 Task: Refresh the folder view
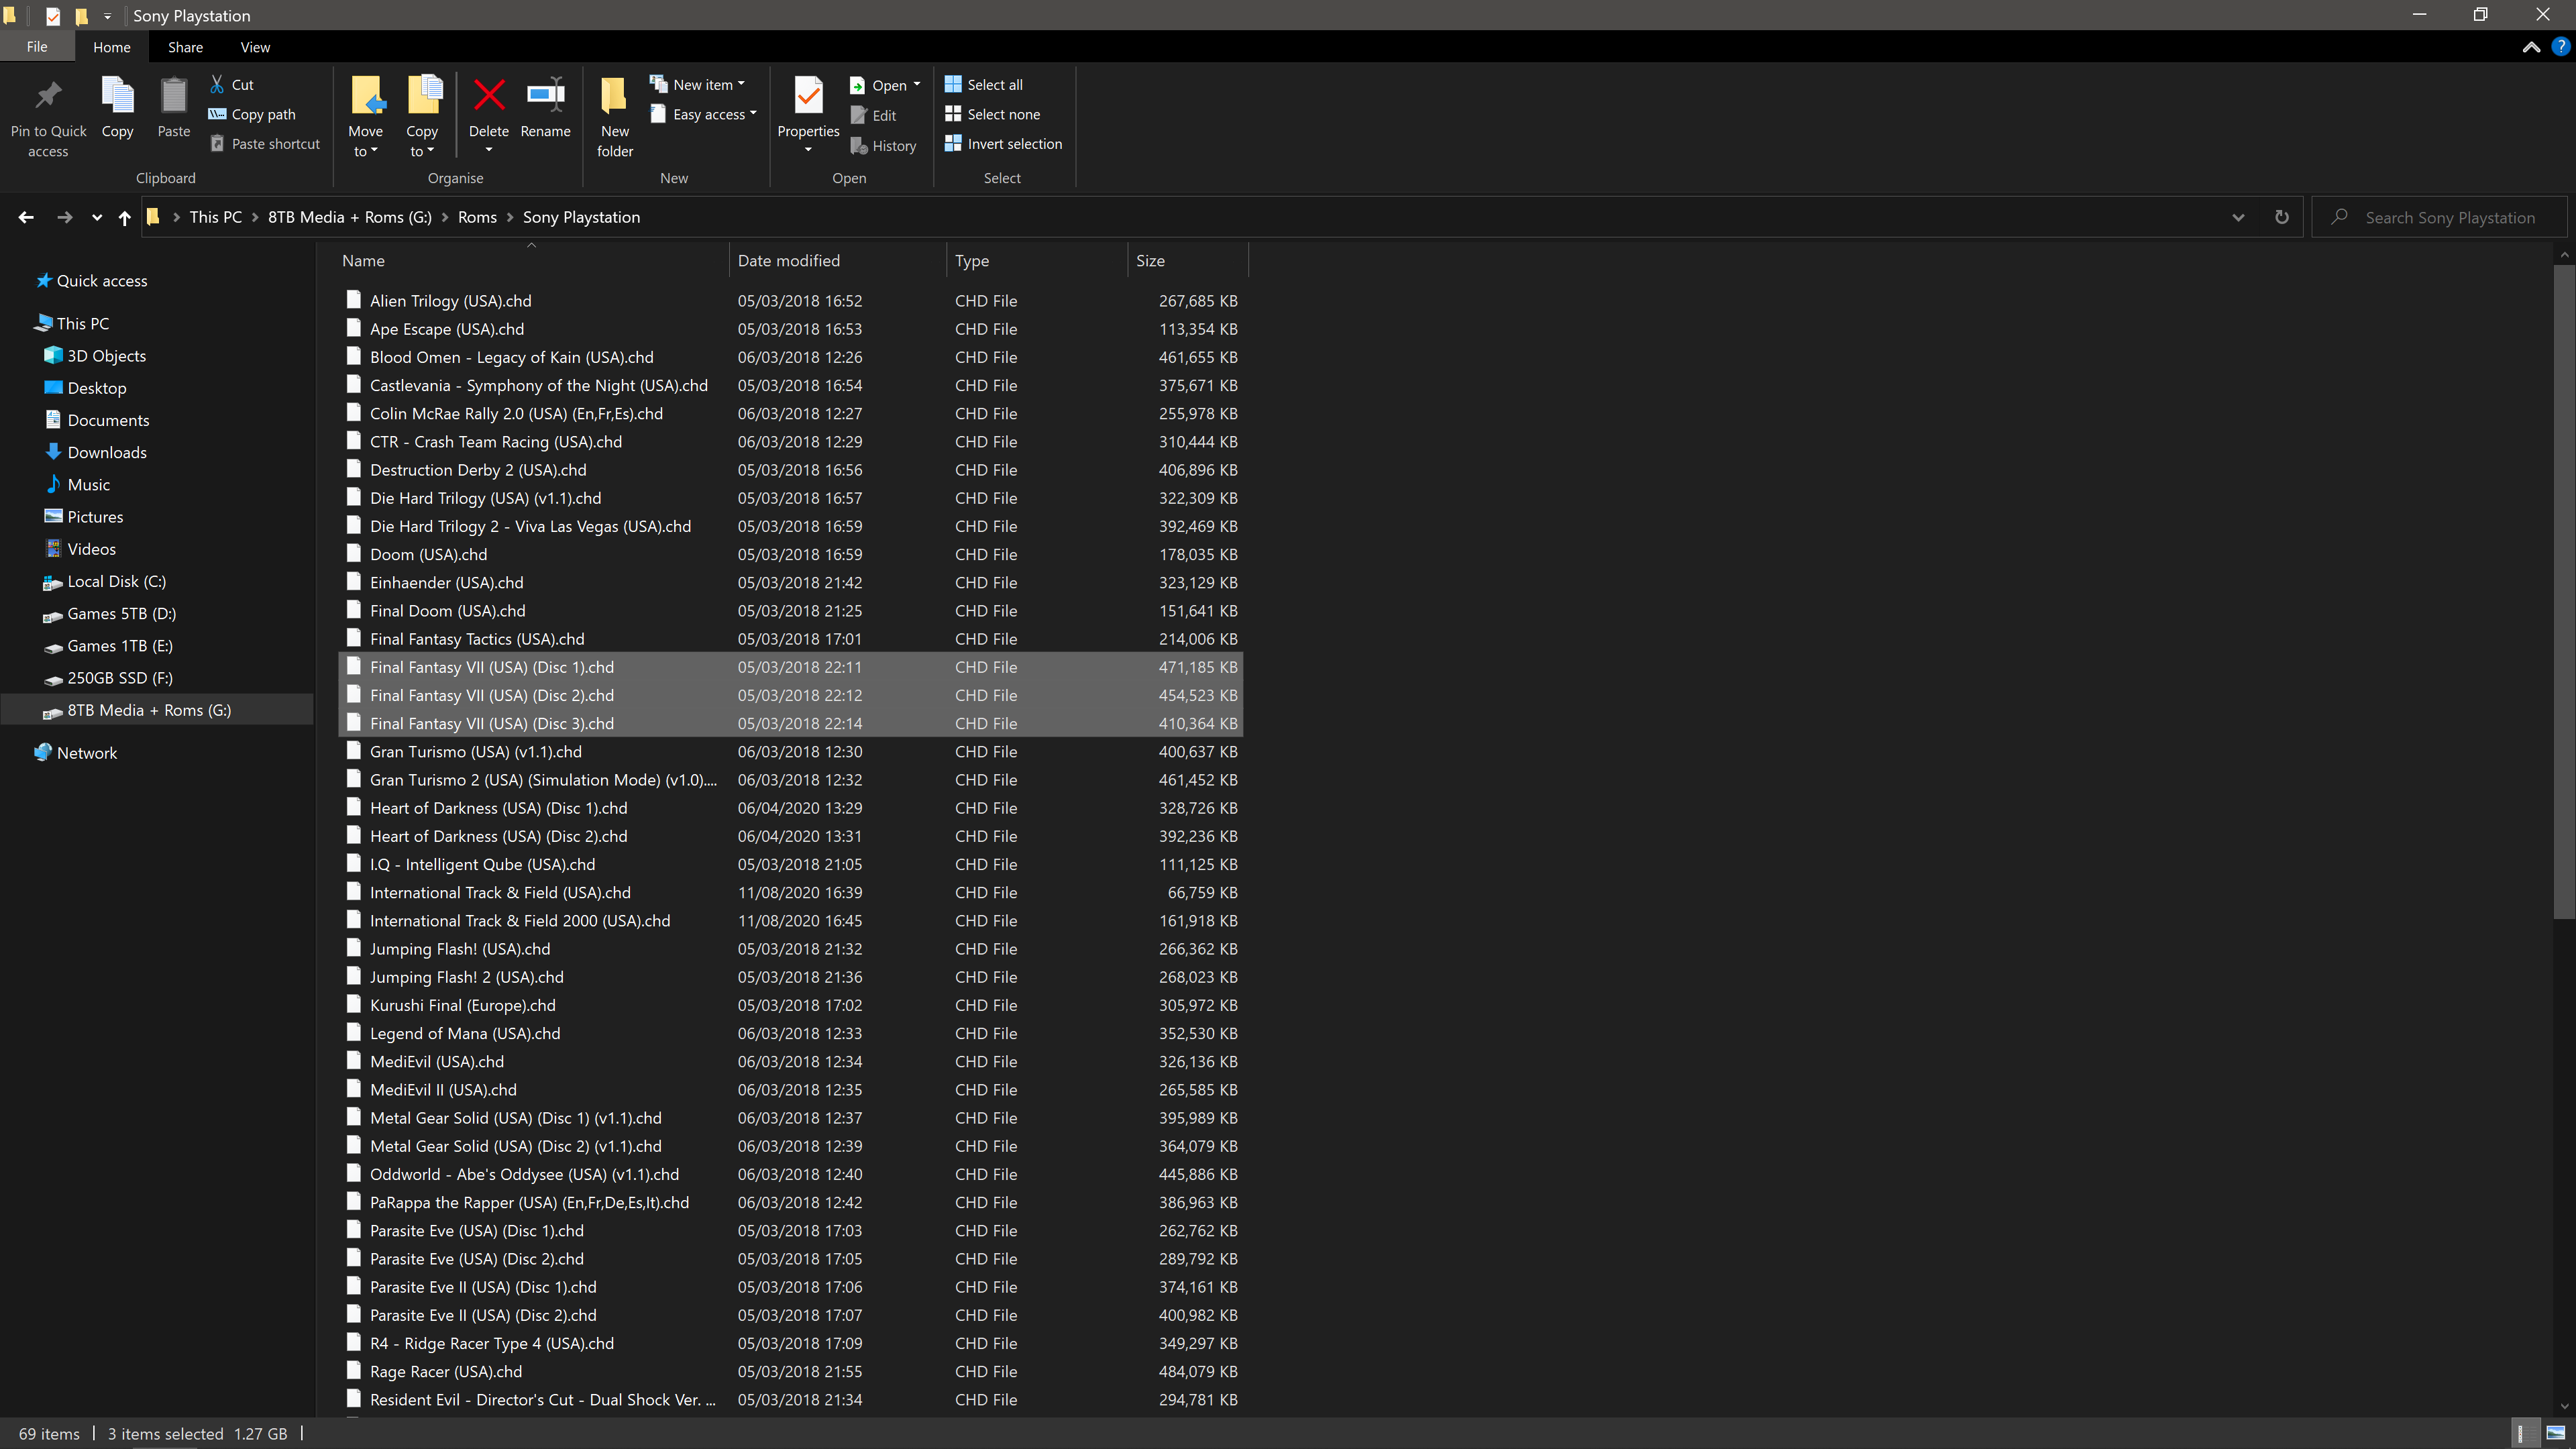pos(2281,217)
